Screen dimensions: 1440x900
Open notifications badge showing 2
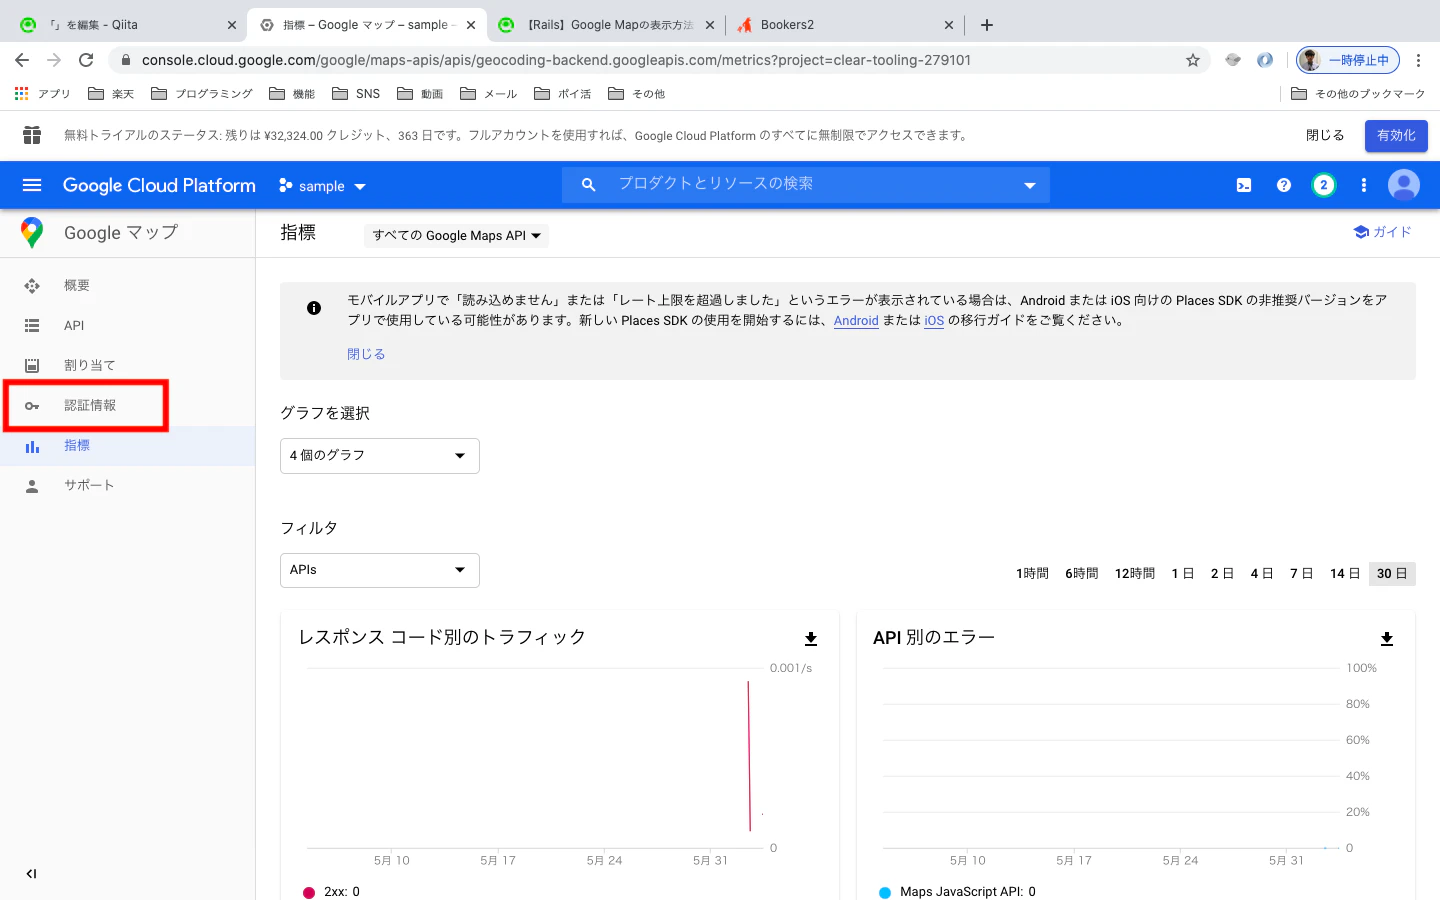pyautogui.click(x=1324, y=185)
